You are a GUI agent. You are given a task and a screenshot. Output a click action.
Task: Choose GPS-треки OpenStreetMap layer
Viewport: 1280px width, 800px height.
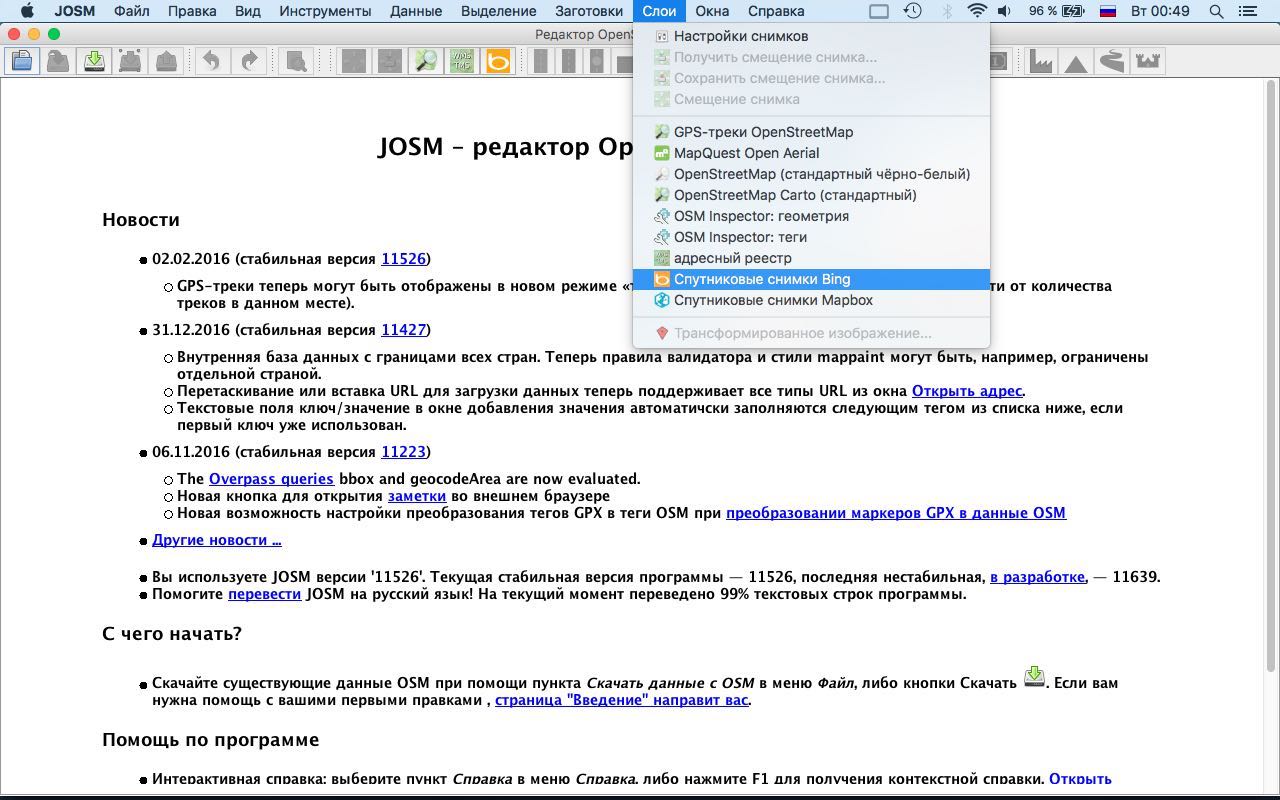(x=811, y=132)
